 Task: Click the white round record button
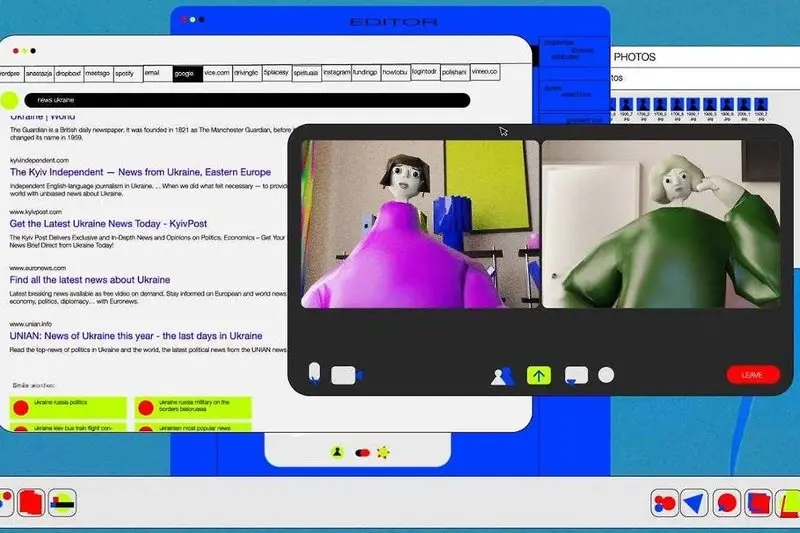click(606, 375)
